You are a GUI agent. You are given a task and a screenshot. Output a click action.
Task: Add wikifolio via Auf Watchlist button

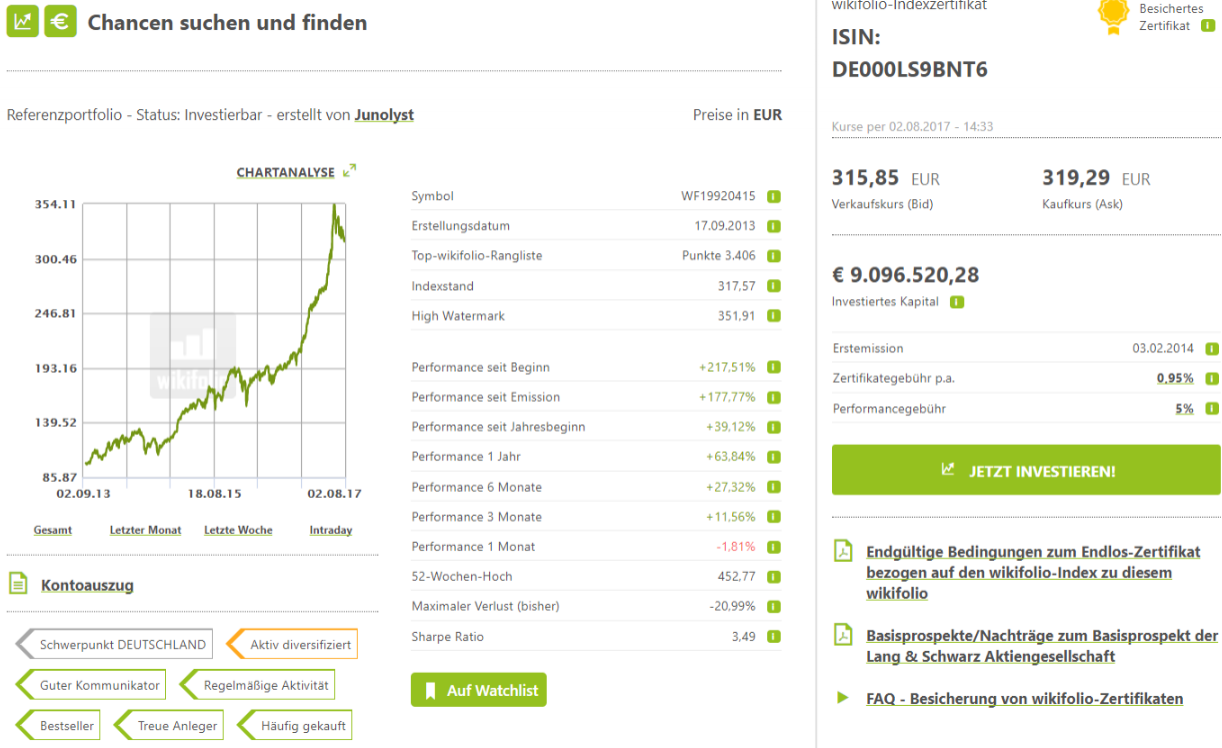click(478, 690)
